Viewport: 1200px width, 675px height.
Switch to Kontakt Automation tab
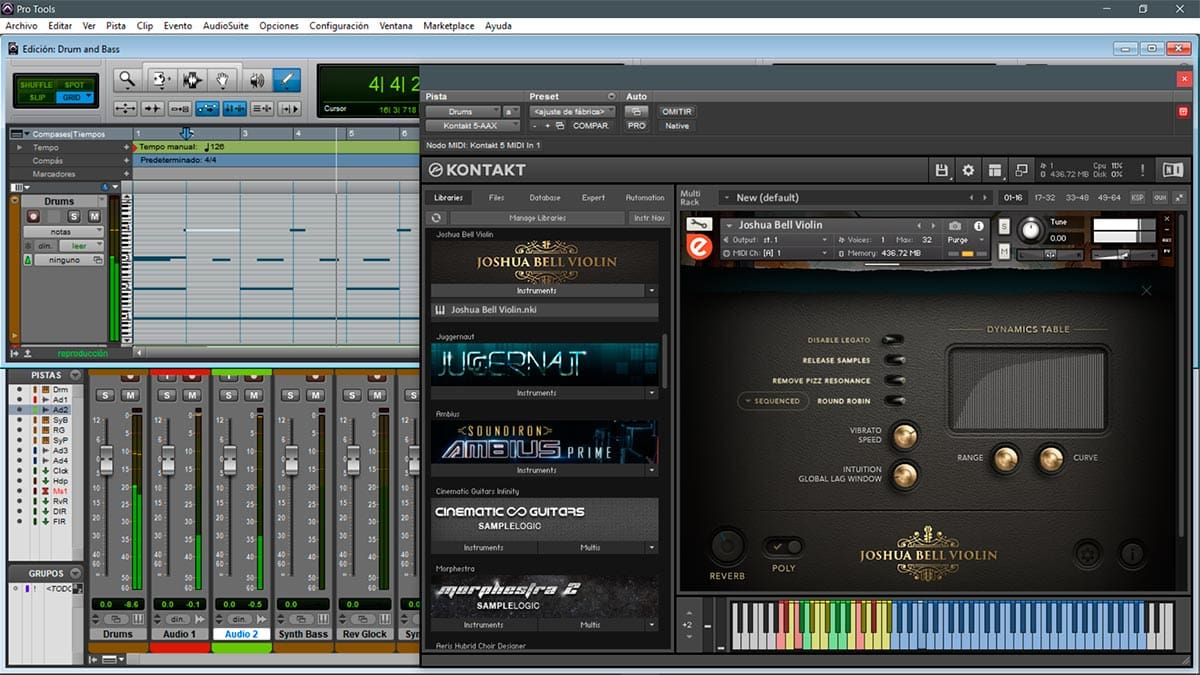tap(645, 198)
